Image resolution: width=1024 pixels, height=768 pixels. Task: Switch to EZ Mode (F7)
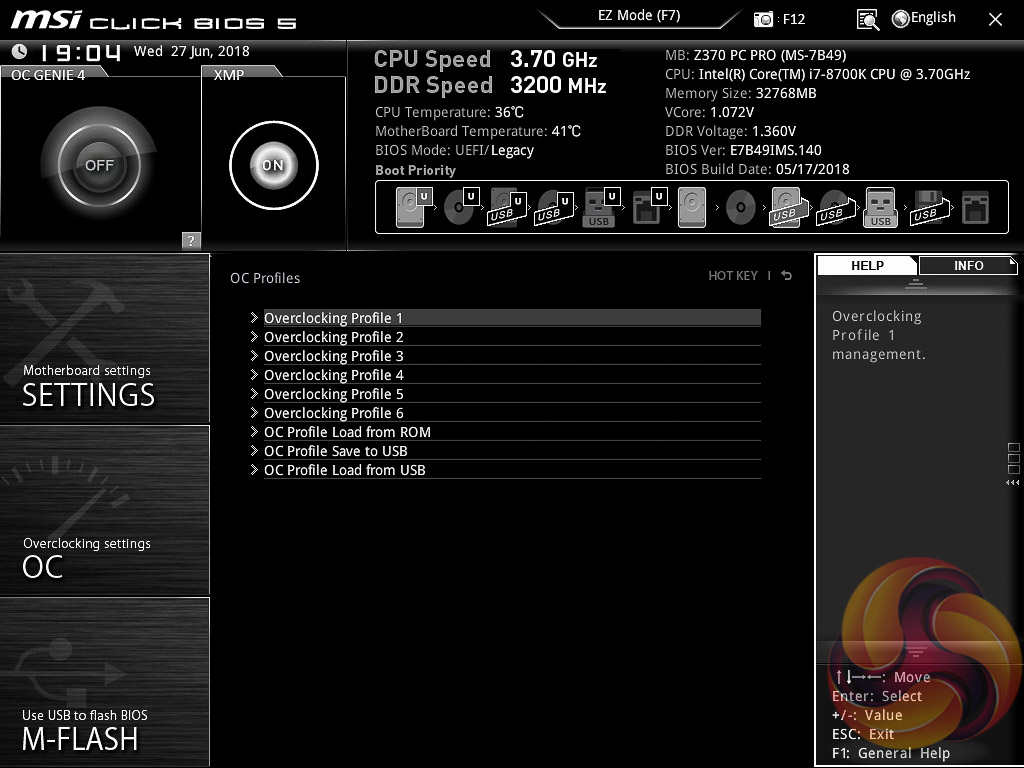pos(639,16)
